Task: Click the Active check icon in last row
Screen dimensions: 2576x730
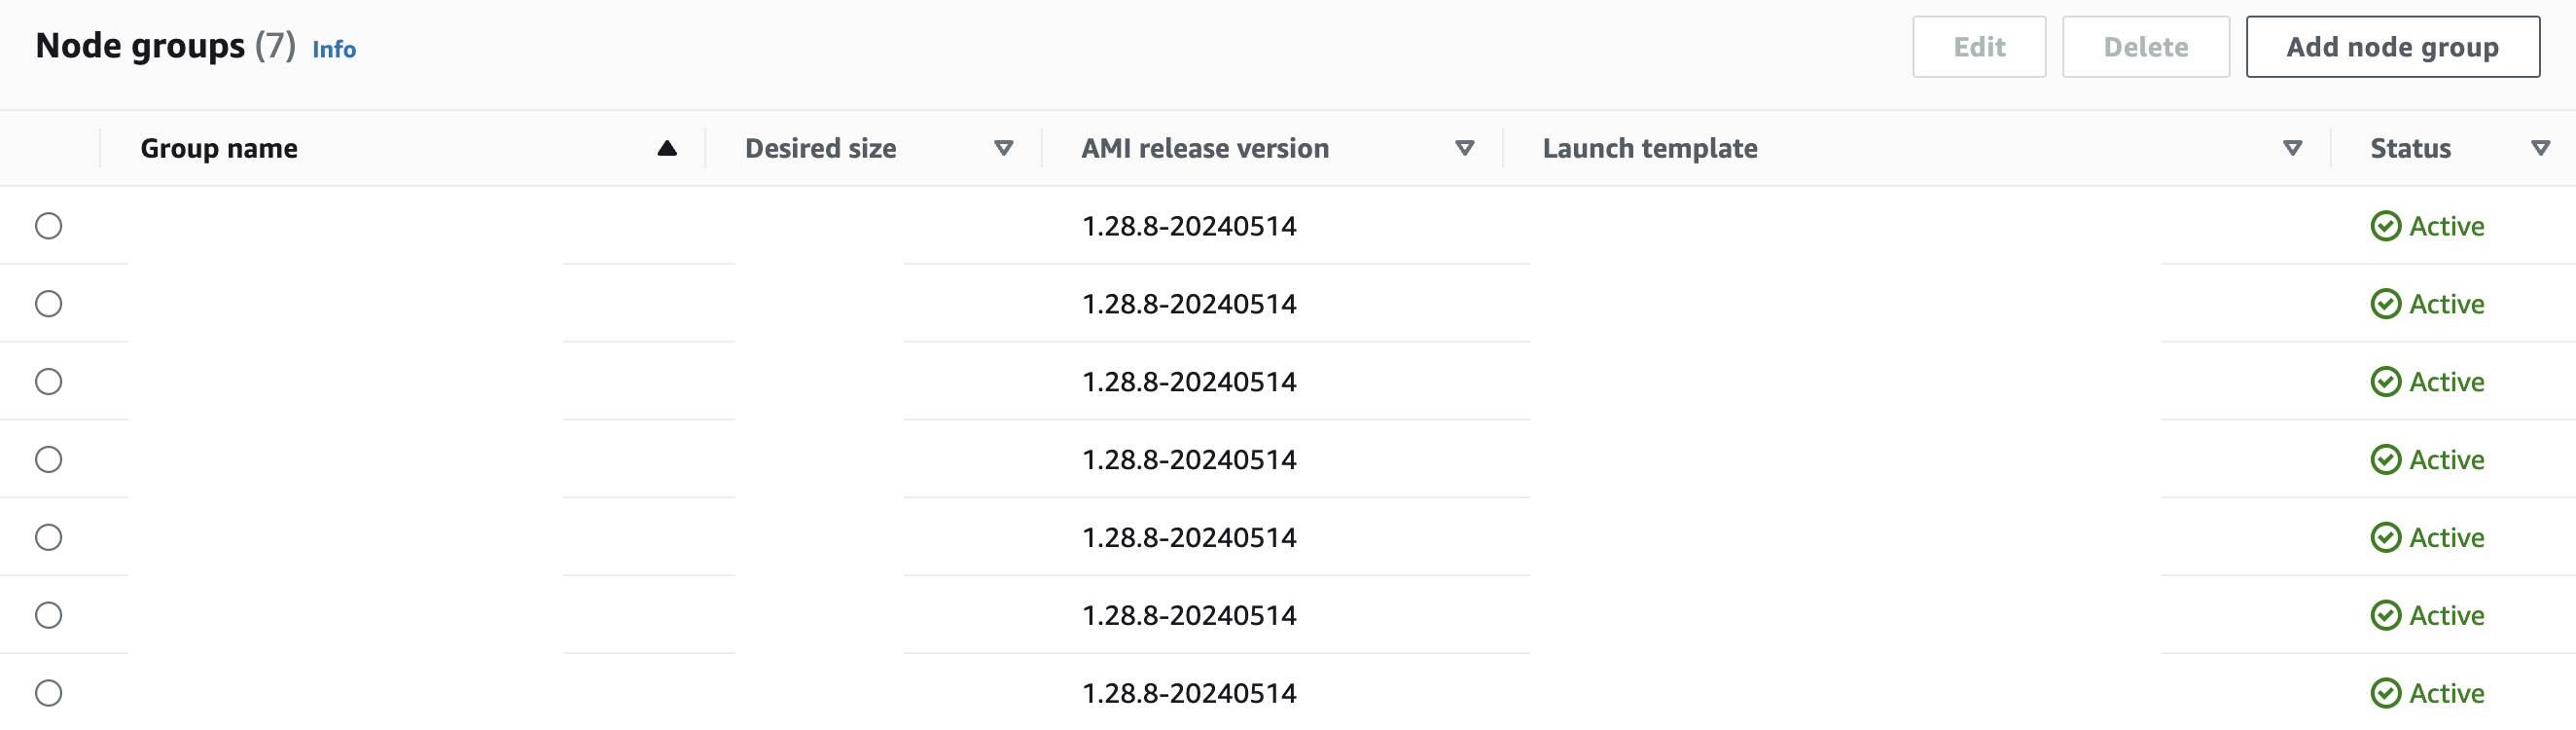Action: coord(2385,693)
